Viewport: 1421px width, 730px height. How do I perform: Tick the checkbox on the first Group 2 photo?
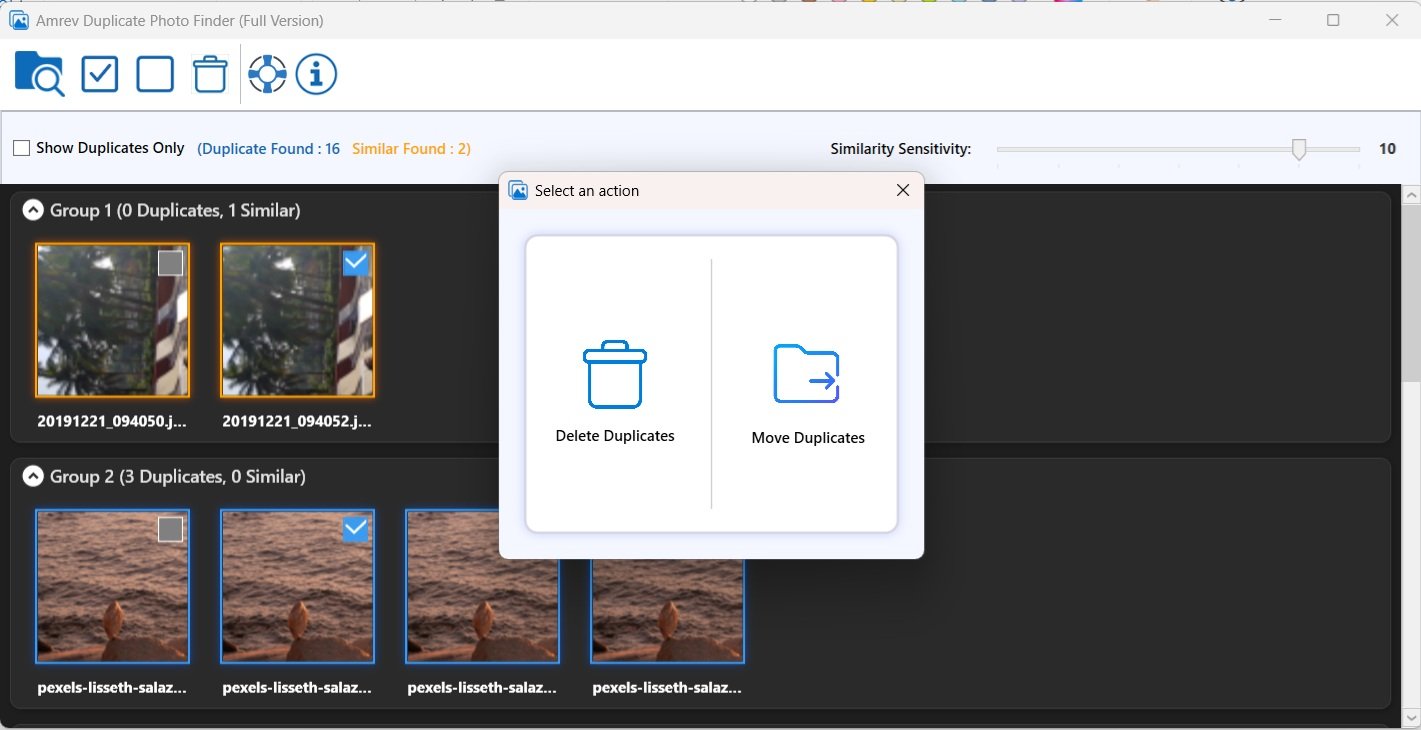[x=170, y=529]
